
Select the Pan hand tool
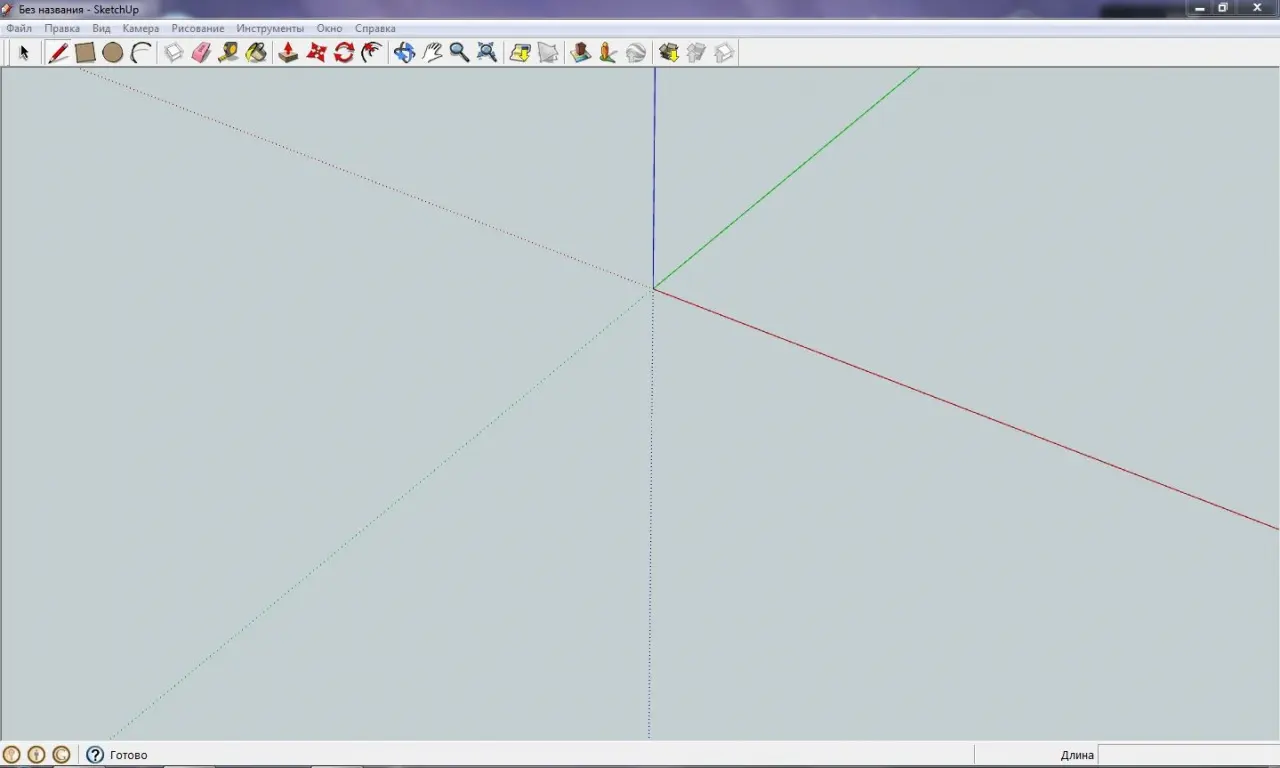tap(432, 53)
